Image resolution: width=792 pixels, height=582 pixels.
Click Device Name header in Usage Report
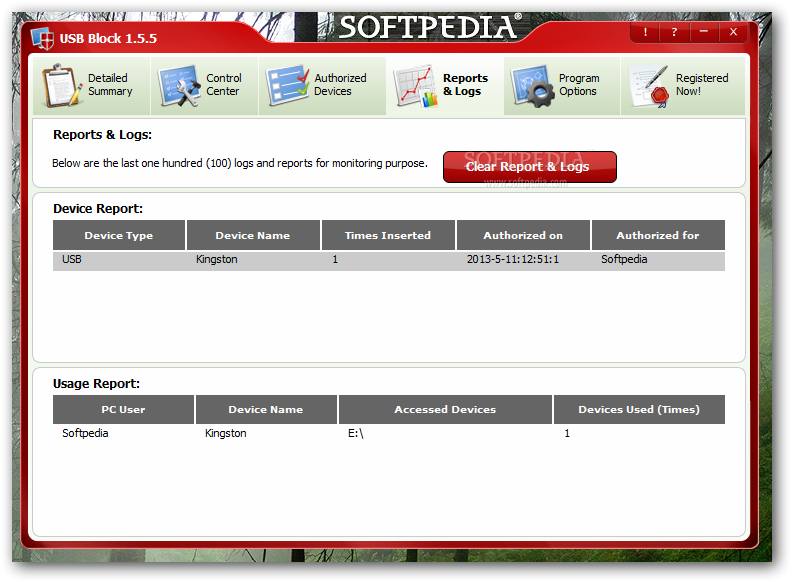tap(266, 409)
